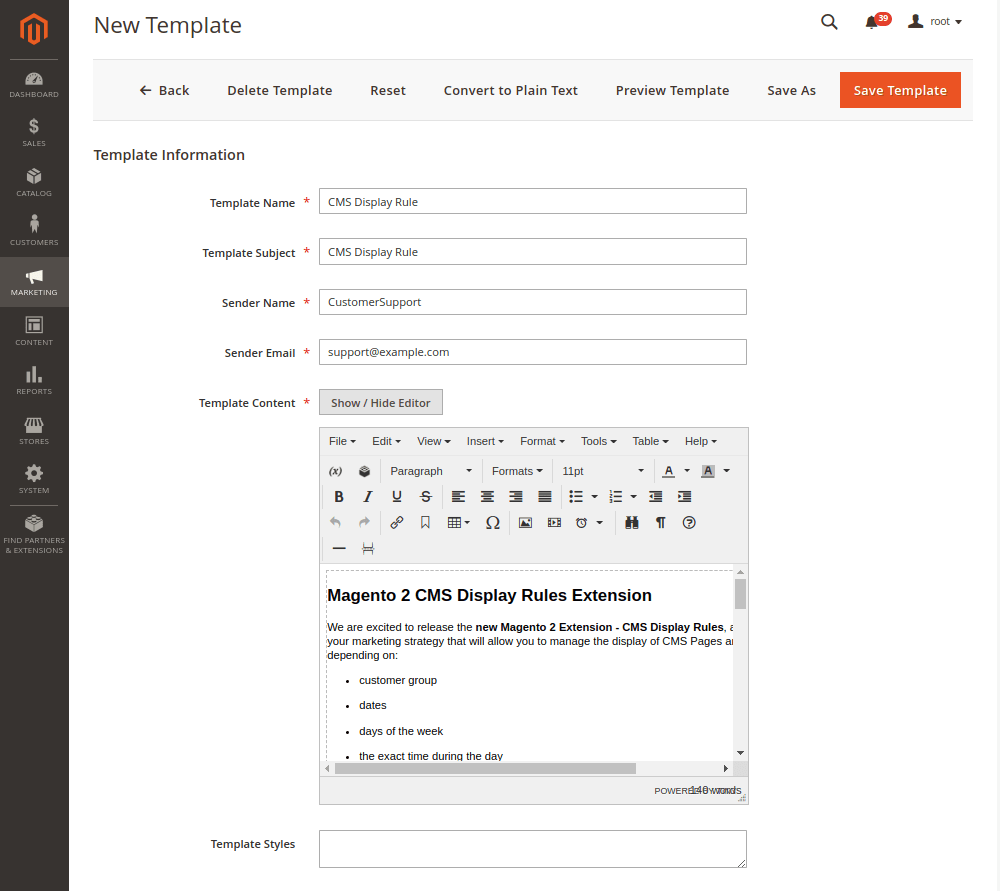Increase indent in editor toolbar
The height and width of the screenshot is (891, 1000).
684,497
